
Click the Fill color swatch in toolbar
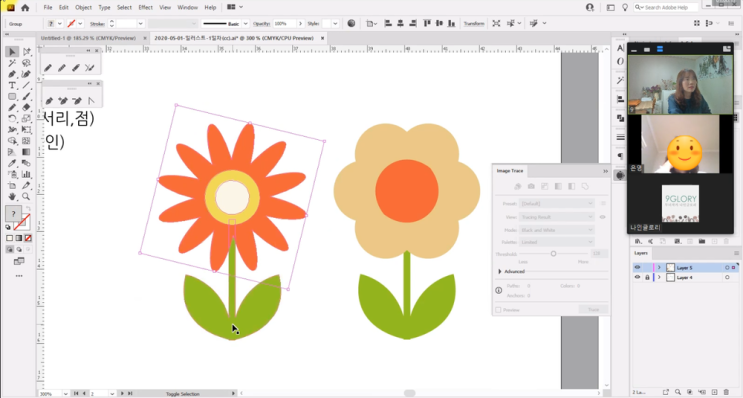pos(13,214)
